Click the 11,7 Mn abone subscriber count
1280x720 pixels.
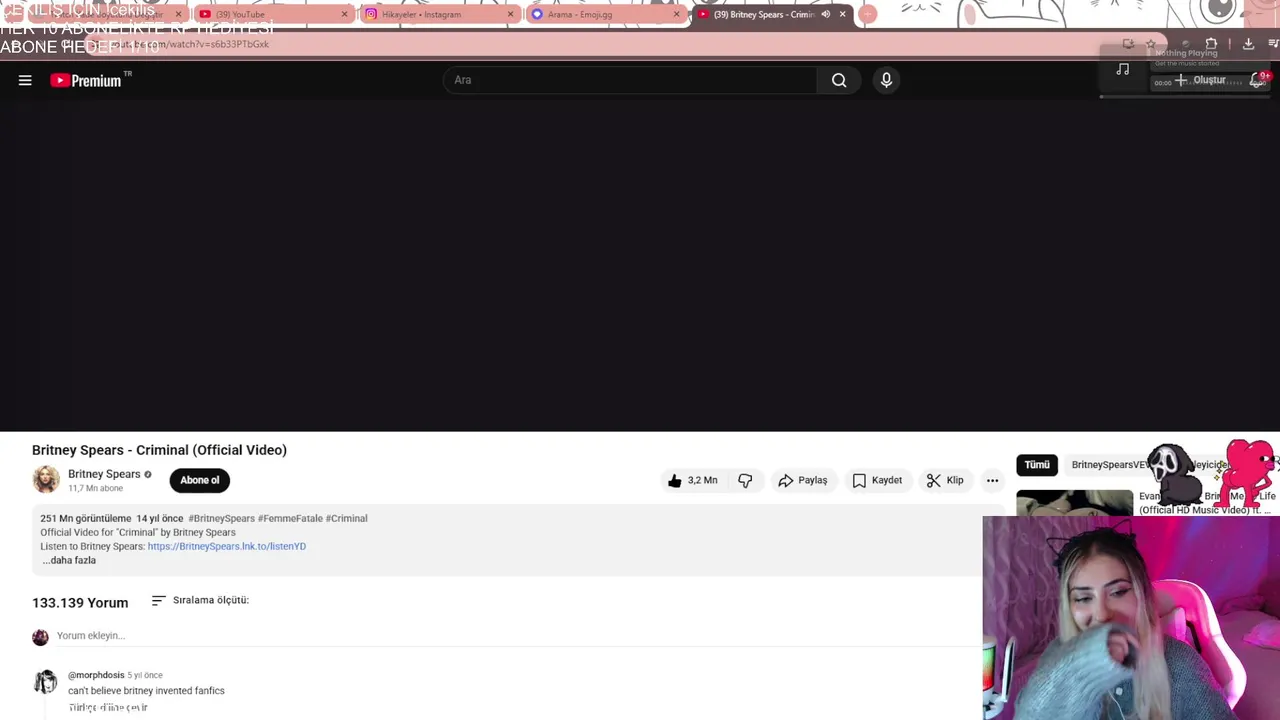(95, 488)
